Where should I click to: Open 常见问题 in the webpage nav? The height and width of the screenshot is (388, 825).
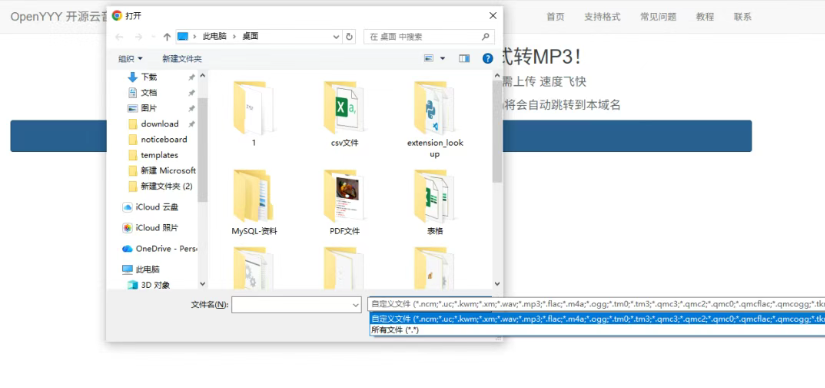pos(658,17)
